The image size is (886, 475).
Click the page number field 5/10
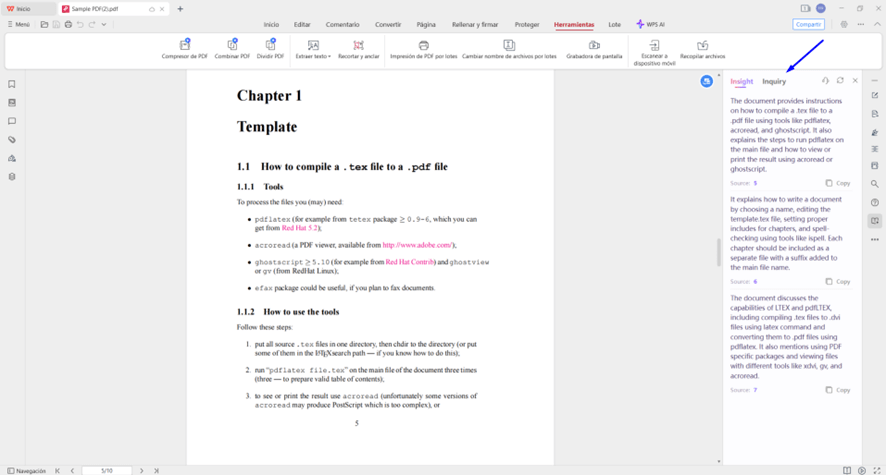click(x=107, y=470)
